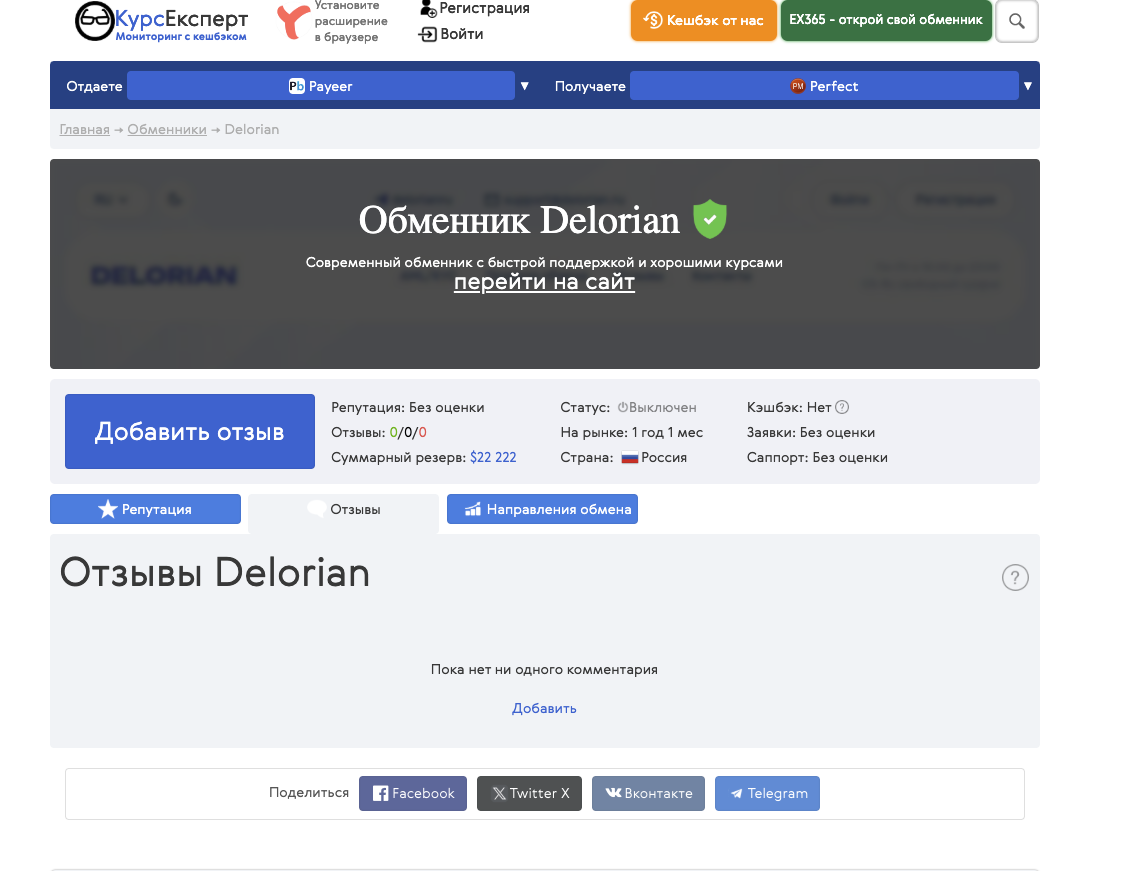Click the help circle in the Отзывы section

1015,578
